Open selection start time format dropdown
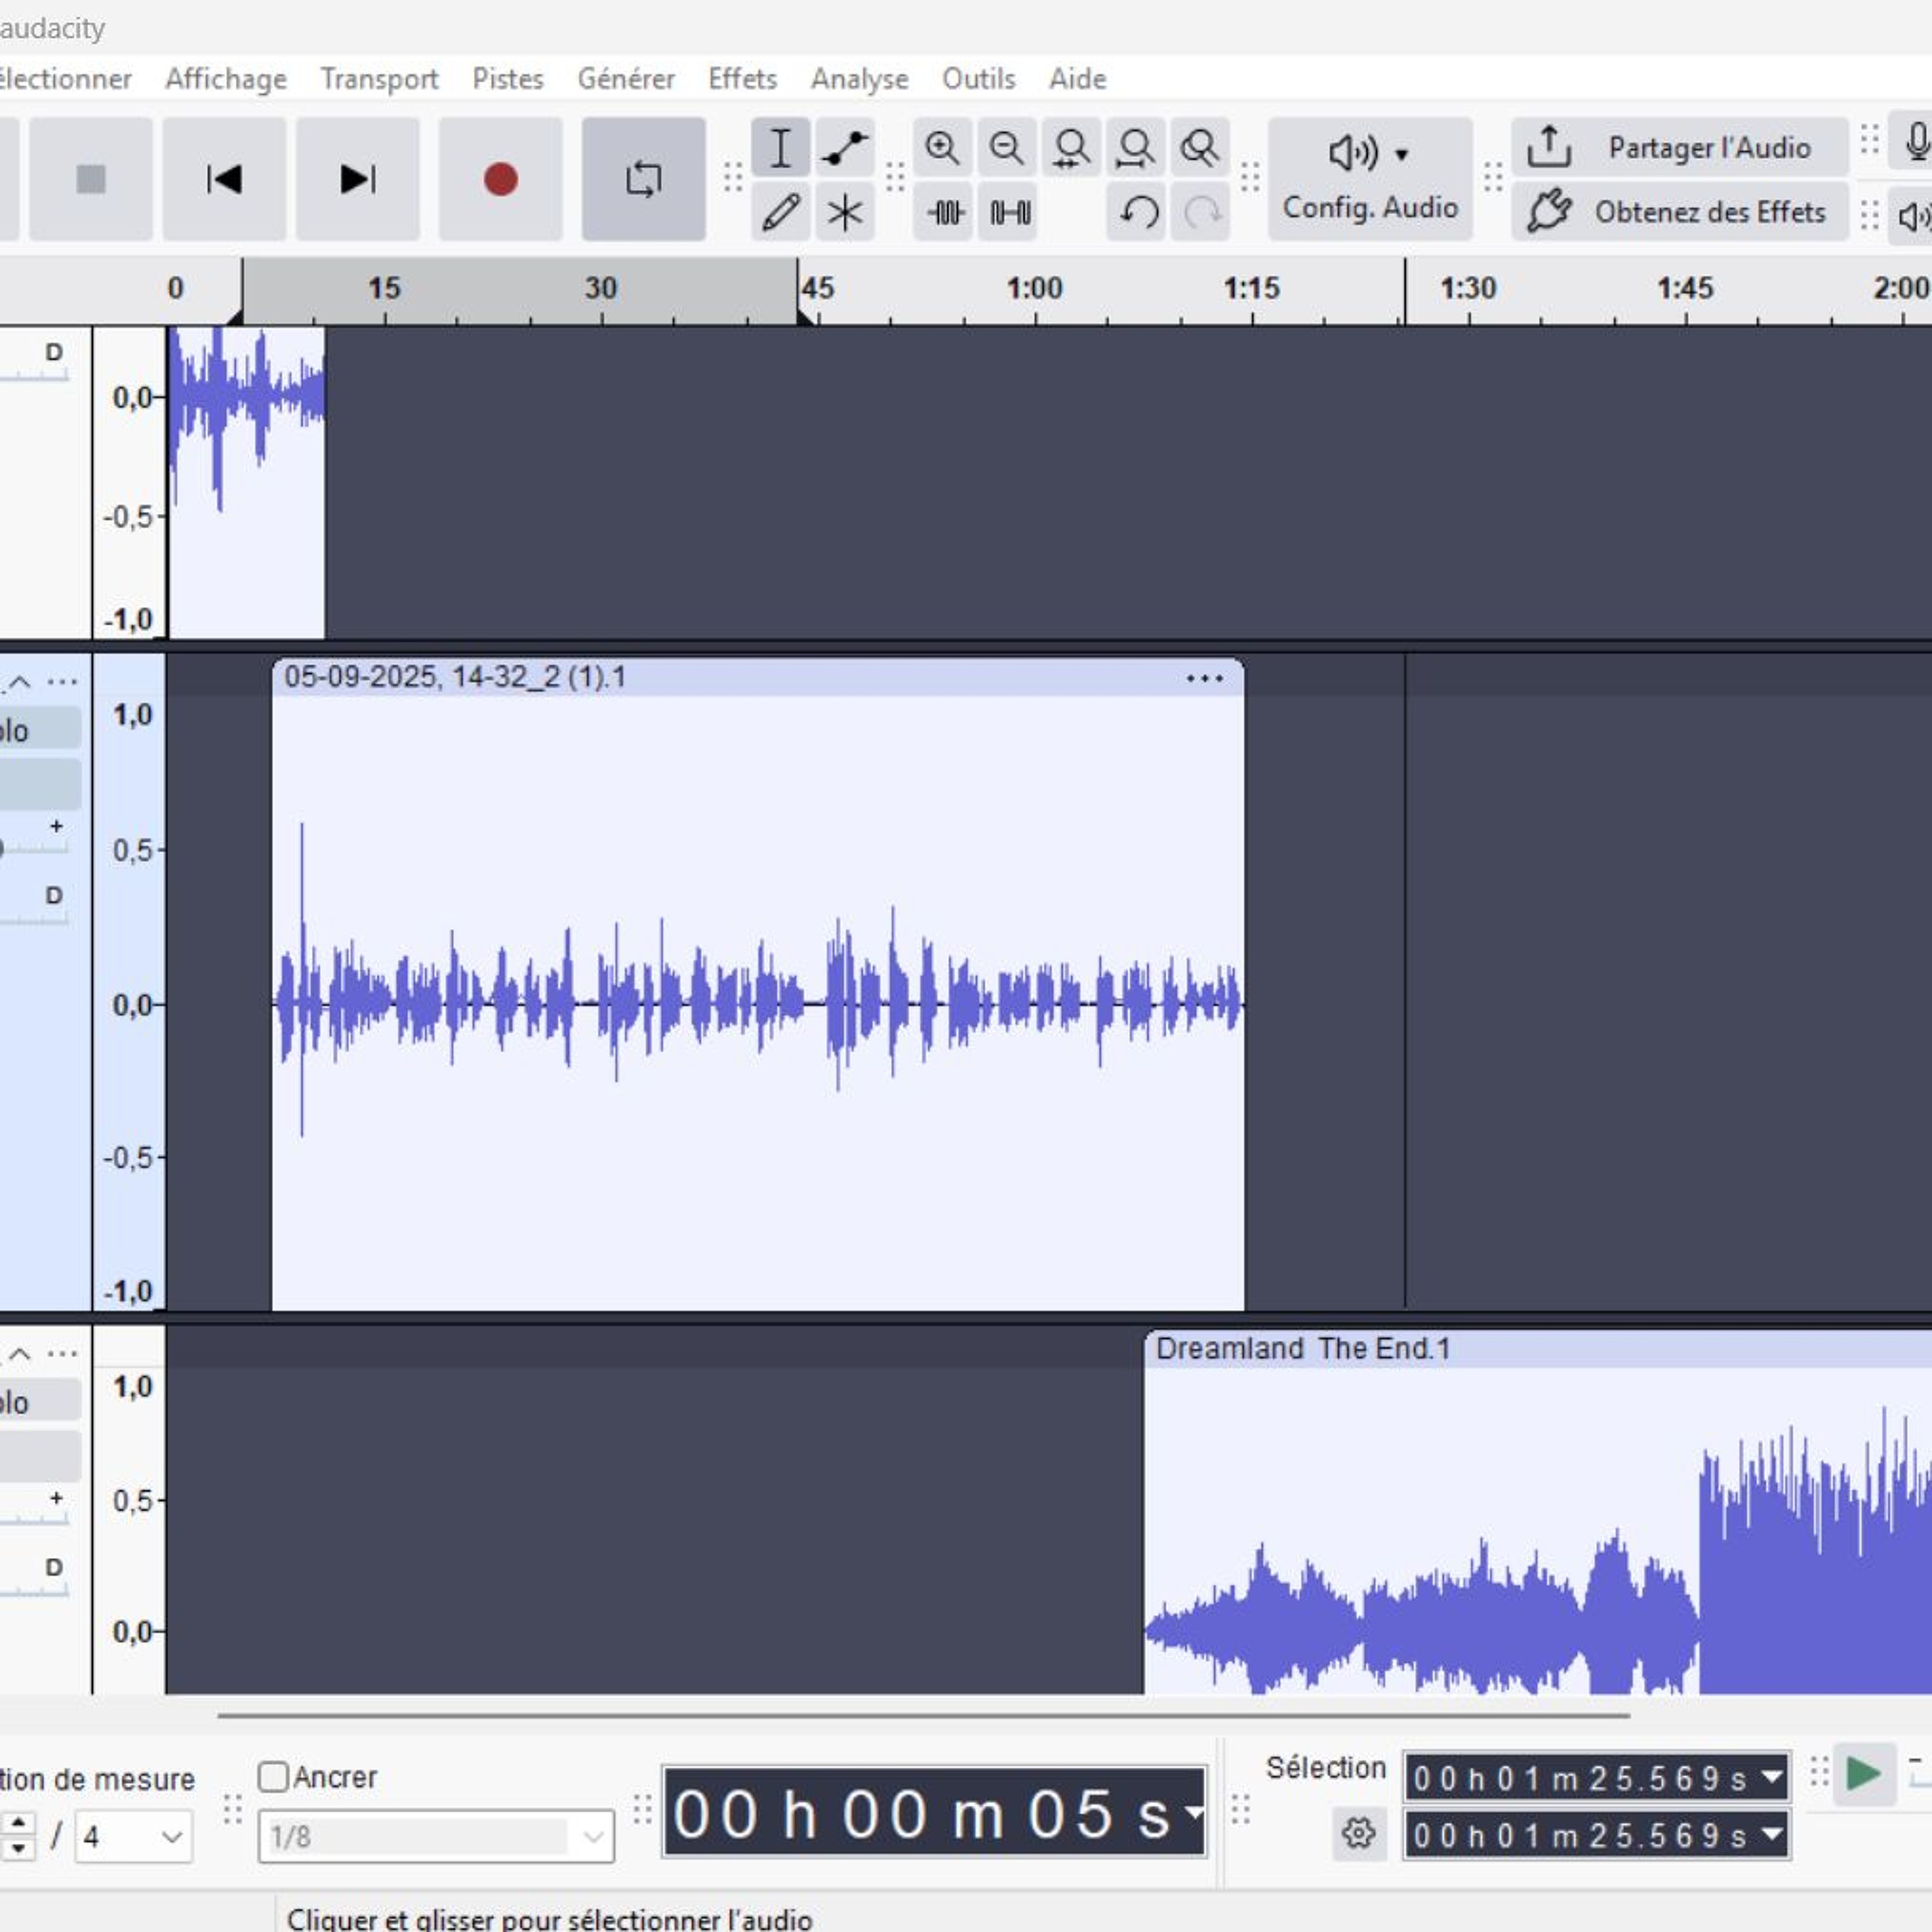The width and height of the screenshot is (1932, 1932). click(1772, 1777)
